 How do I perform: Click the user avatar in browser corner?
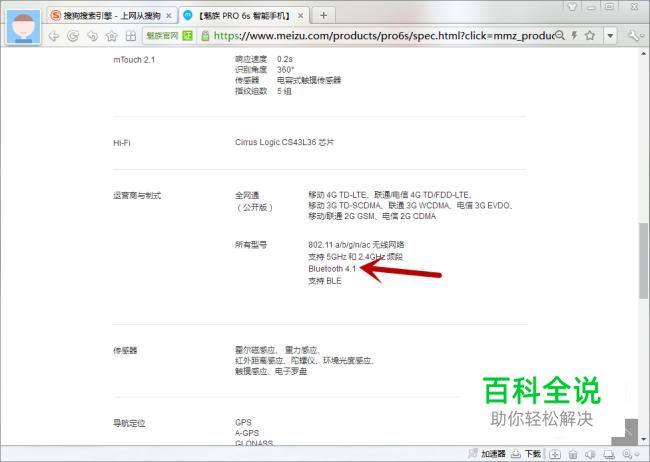click(x=24, y=26)
